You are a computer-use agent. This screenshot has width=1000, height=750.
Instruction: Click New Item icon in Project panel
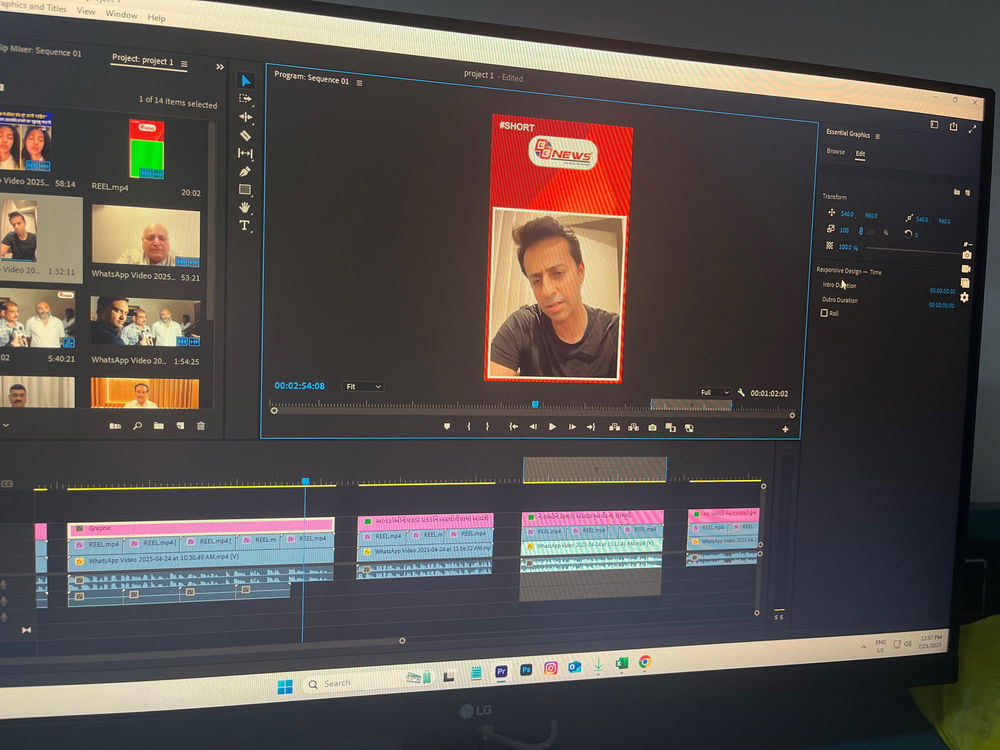click(x=180, y=425)
